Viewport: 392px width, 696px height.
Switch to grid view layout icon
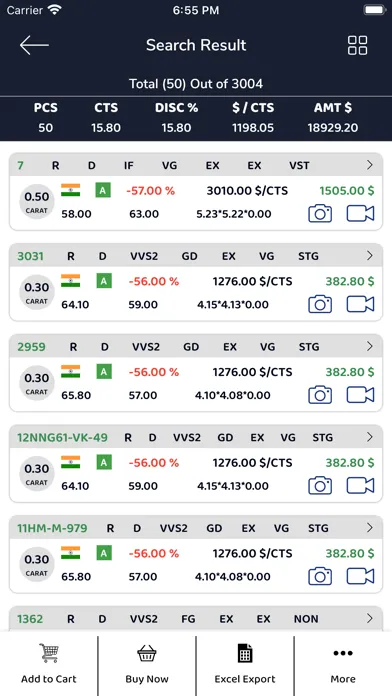pyautogui.click(x=357, y=45)
